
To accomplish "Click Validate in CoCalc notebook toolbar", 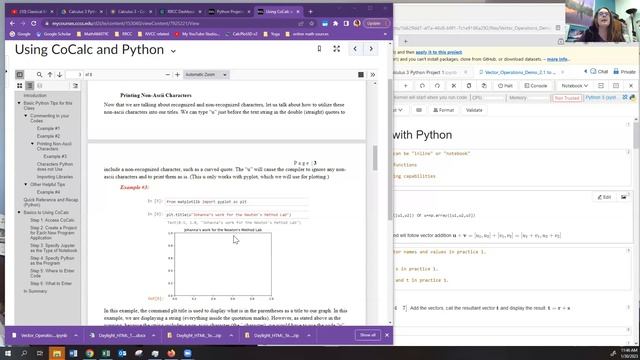I will pos(474,110).
